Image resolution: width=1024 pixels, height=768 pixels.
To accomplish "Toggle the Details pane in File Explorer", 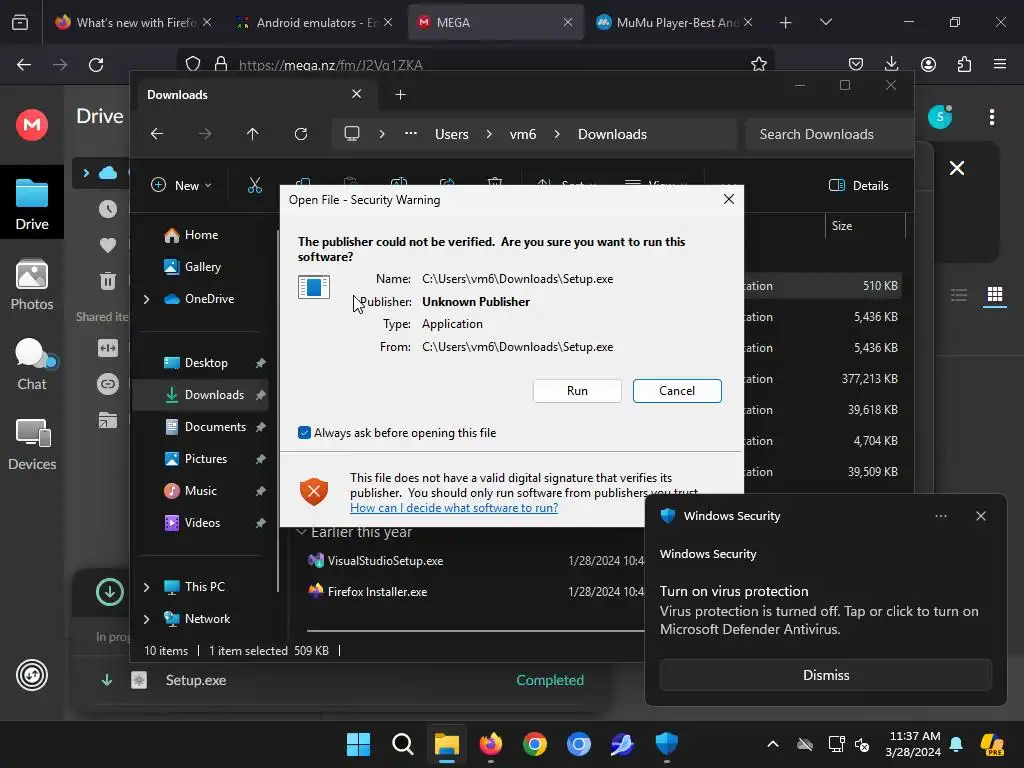I will tap(858, 185).
